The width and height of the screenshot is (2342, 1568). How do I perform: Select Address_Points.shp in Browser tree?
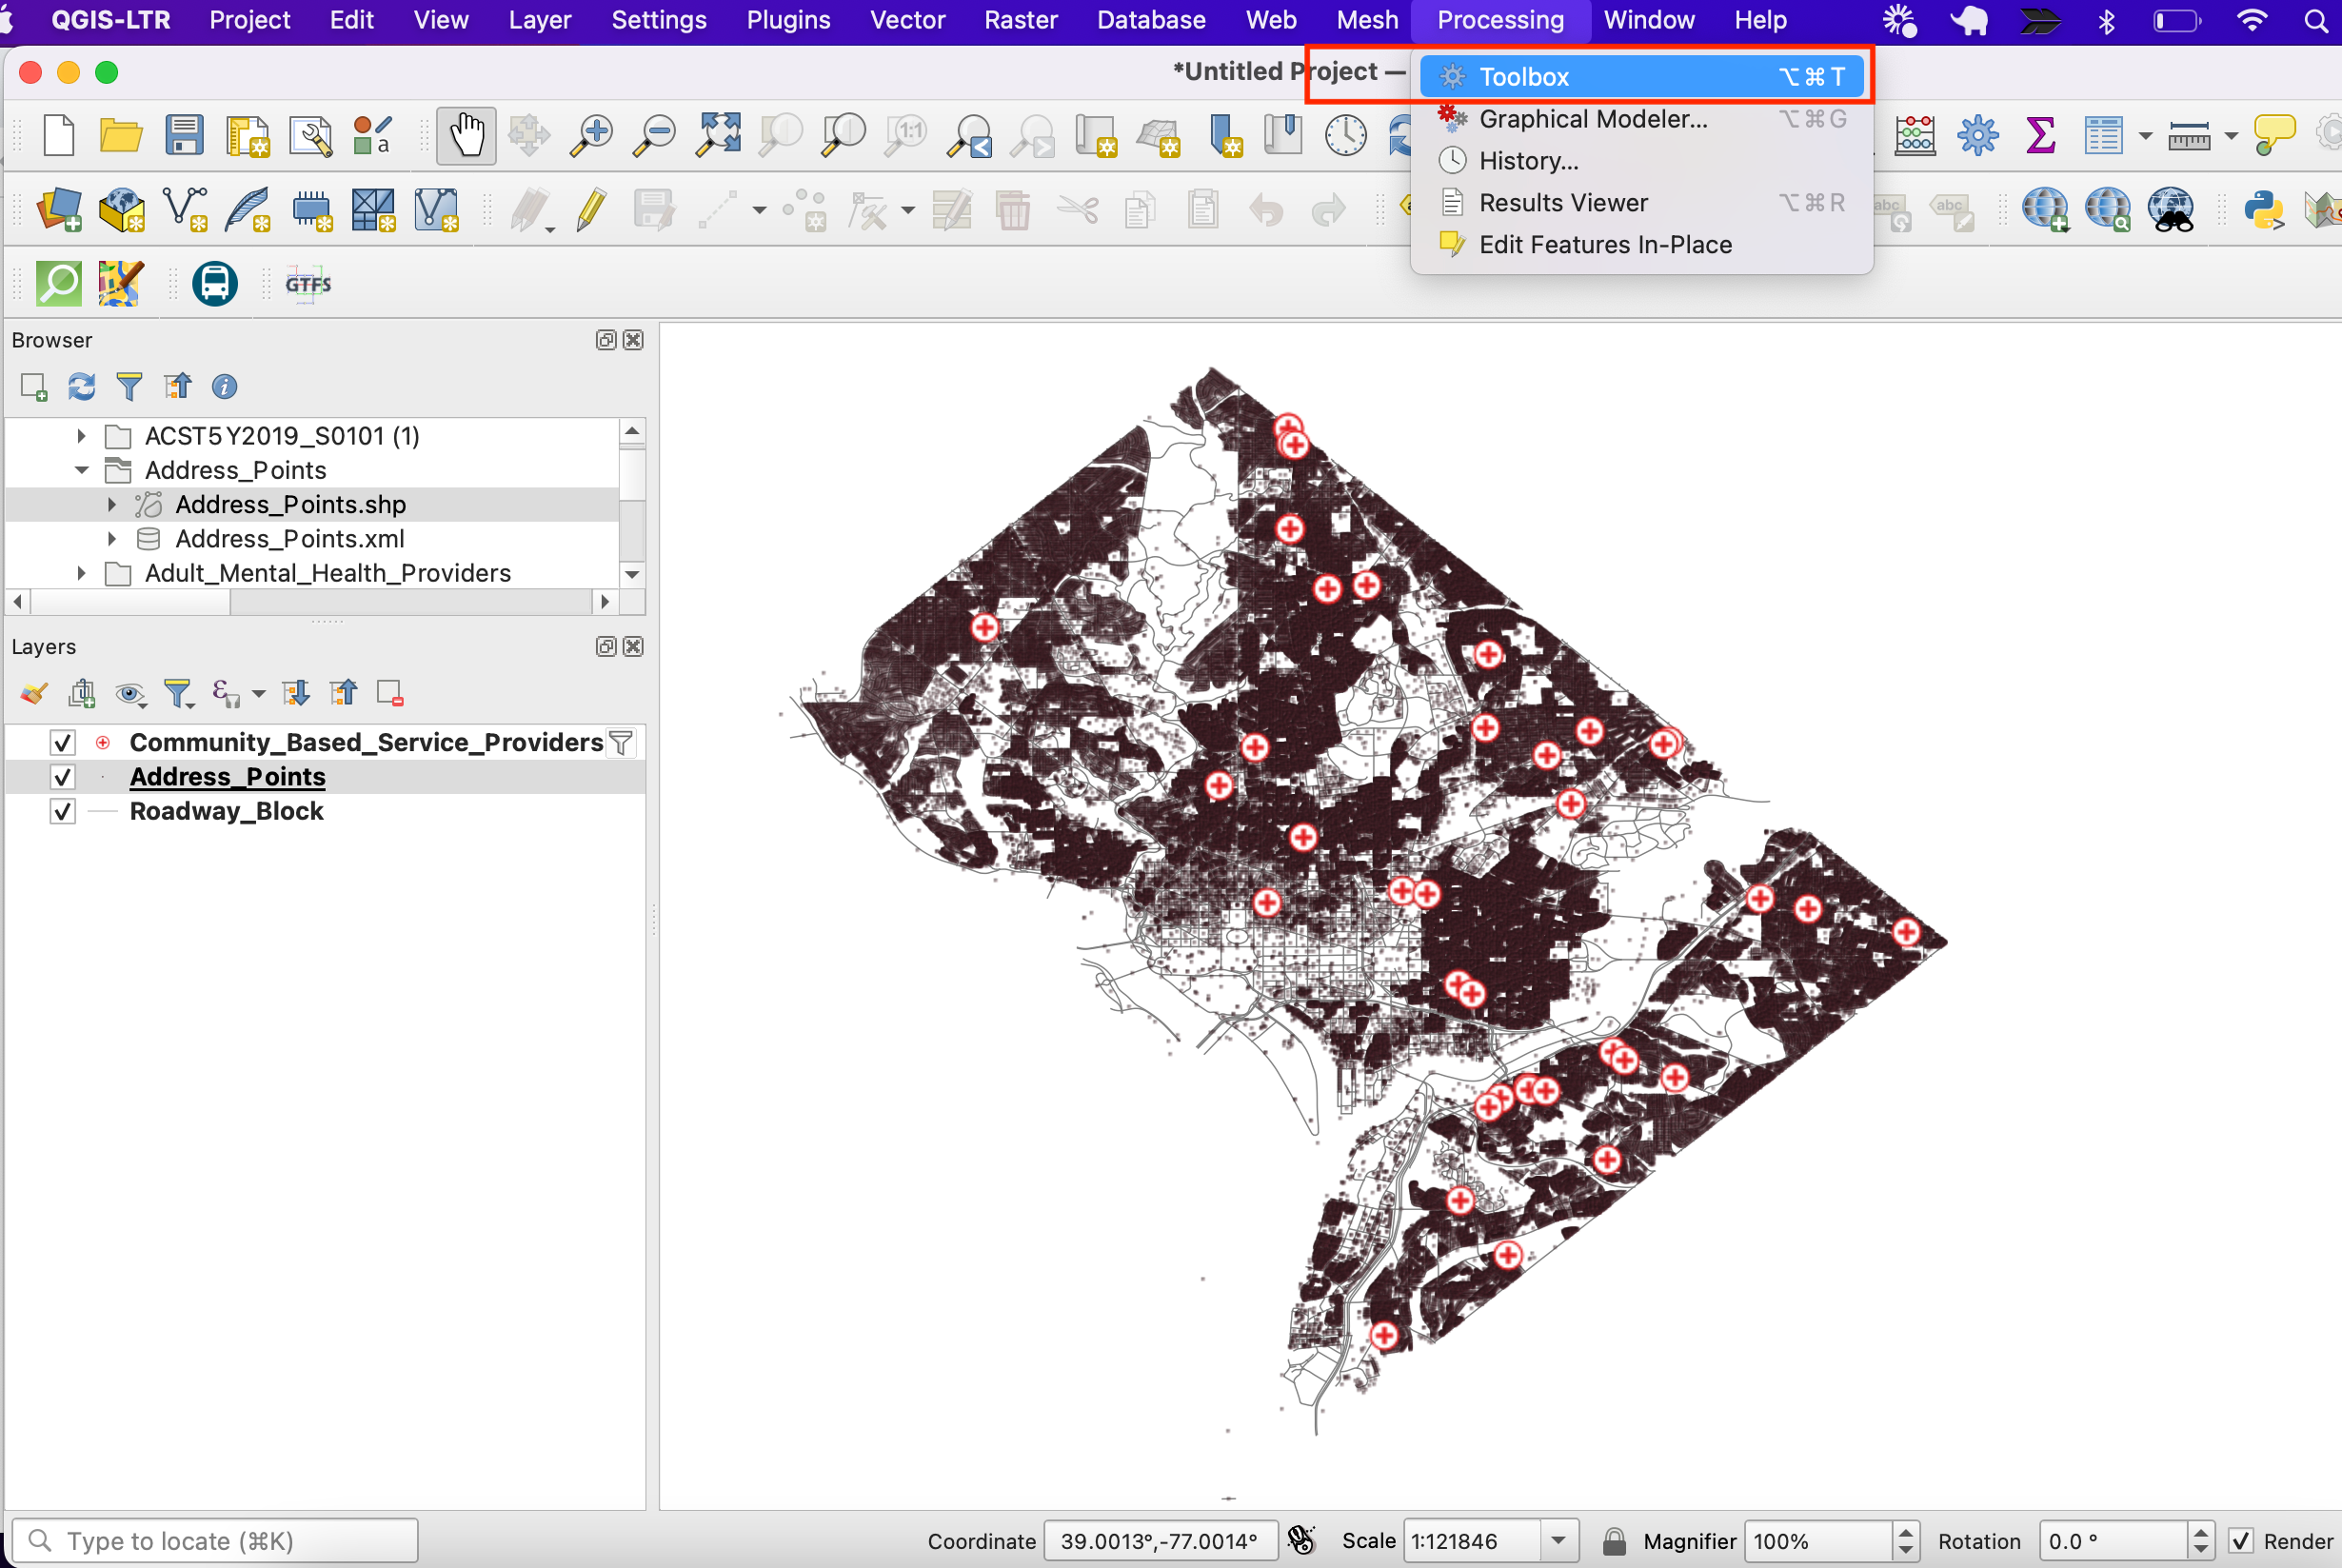point(290,505)
